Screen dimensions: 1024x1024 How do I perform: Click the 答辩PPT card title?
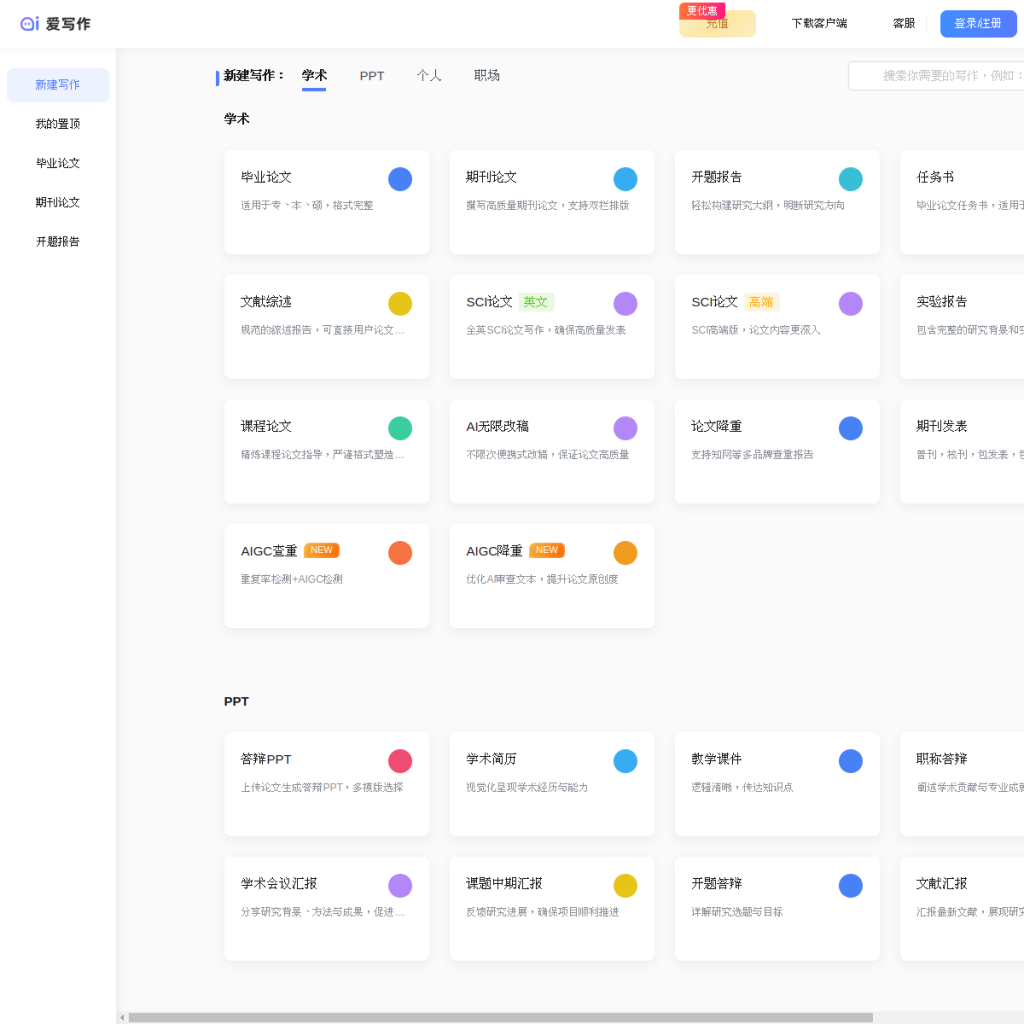pos(266,759)
